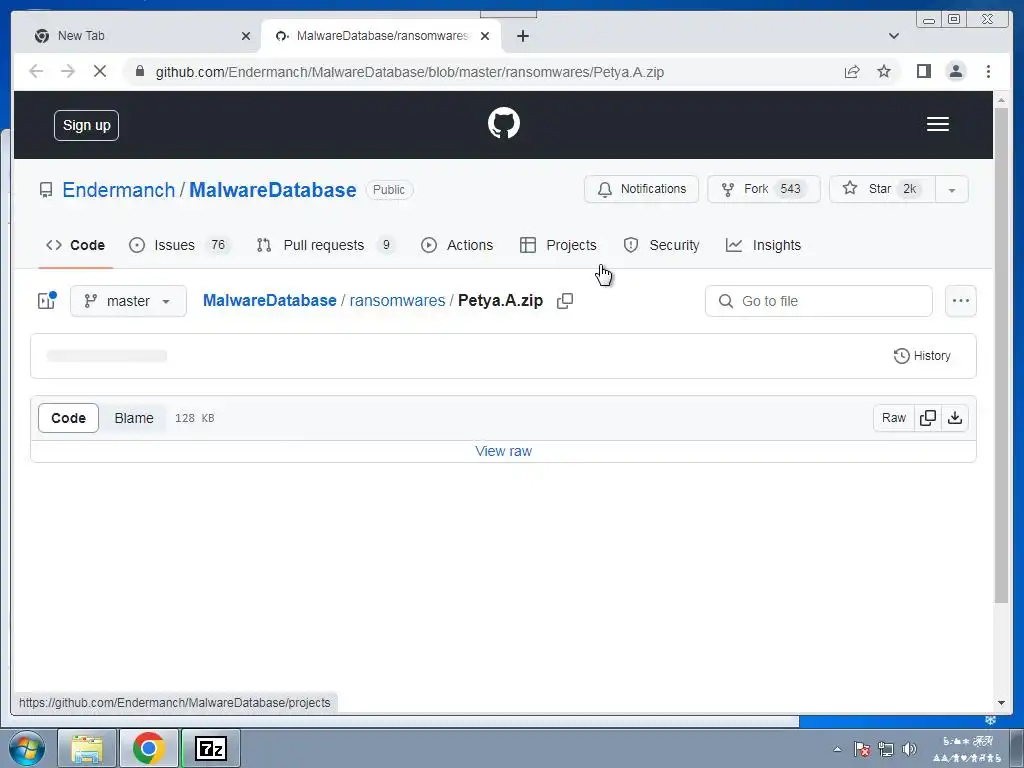The height and width of the screenshot is (768, 1024).
Task: Go back with the browser back arrow
Action: tap(36, 71)
